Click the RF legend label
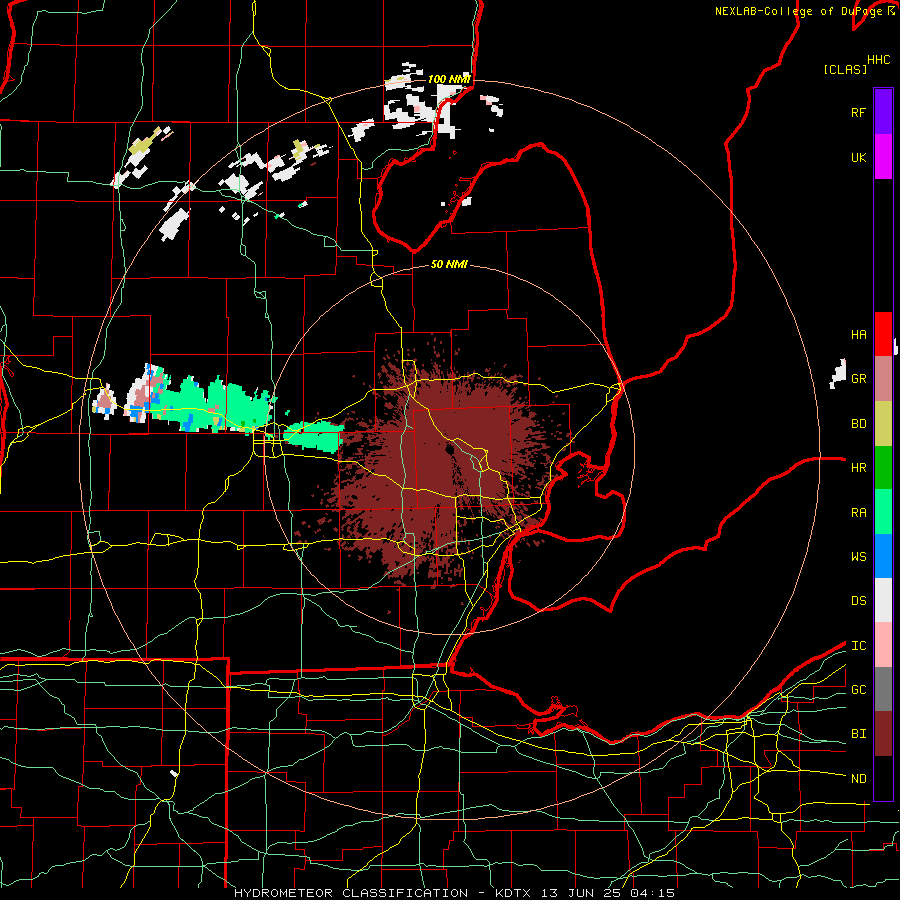Screen dimensions: 900x900 click(x=858, y=112)
